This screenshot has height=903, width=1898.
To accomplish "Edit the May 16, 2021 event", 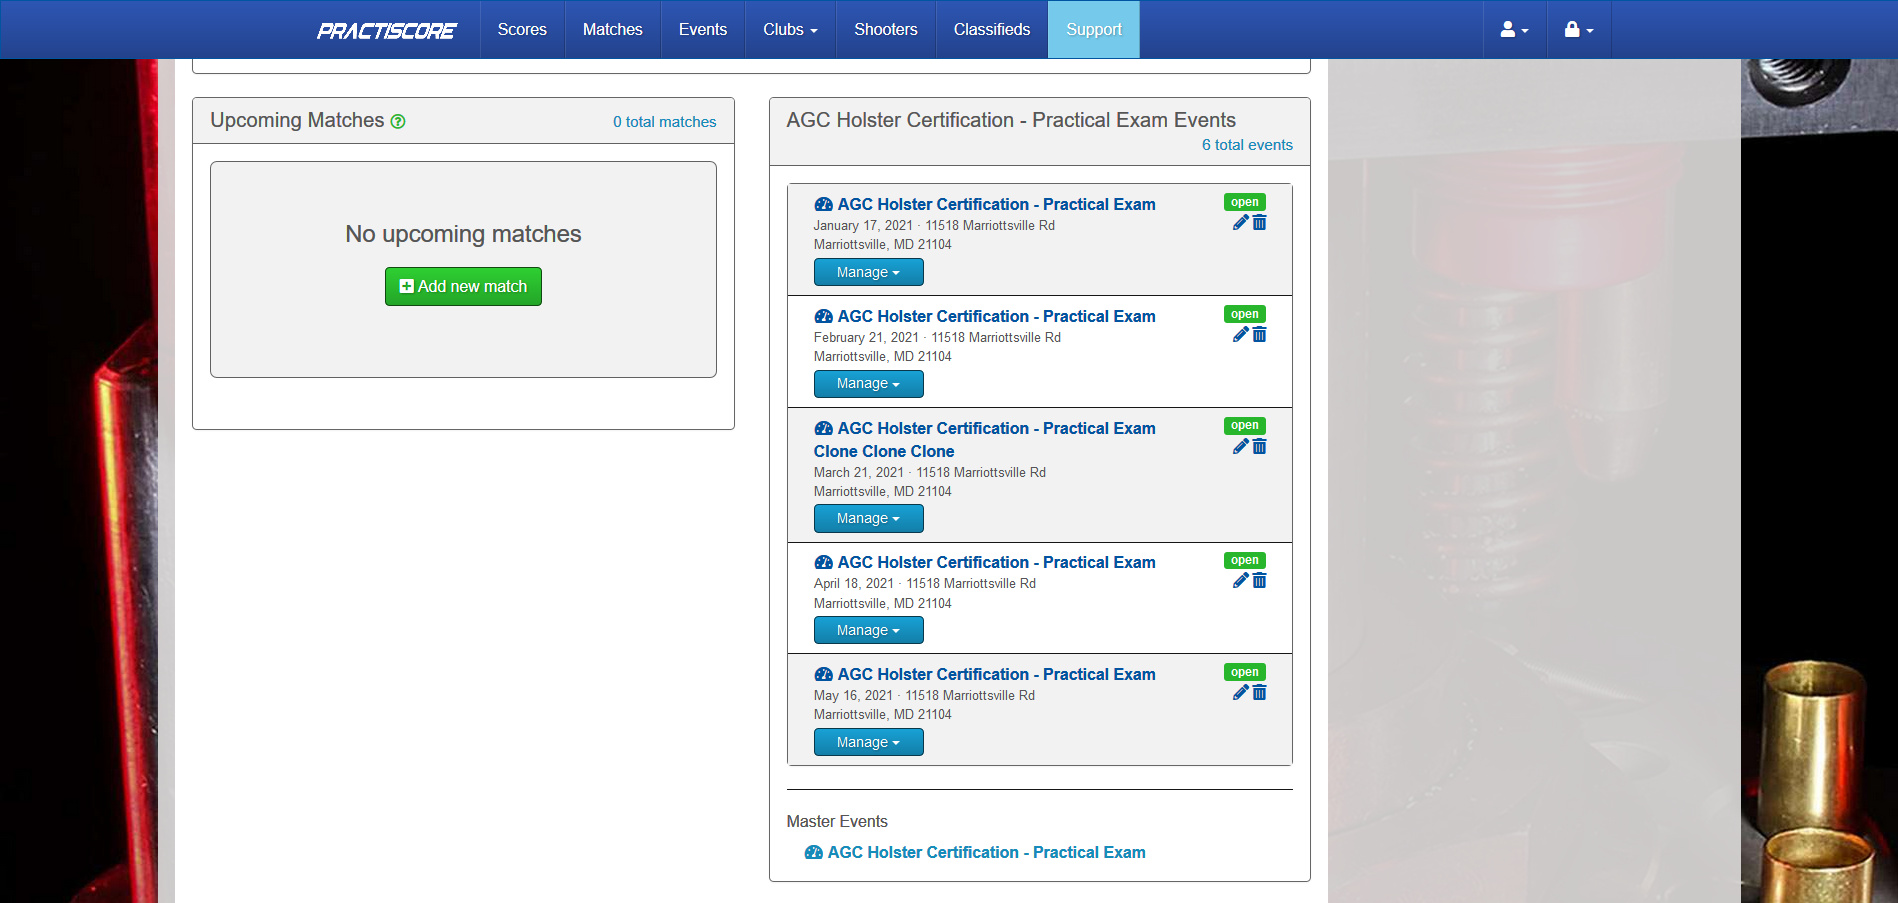I will 1240,693.
